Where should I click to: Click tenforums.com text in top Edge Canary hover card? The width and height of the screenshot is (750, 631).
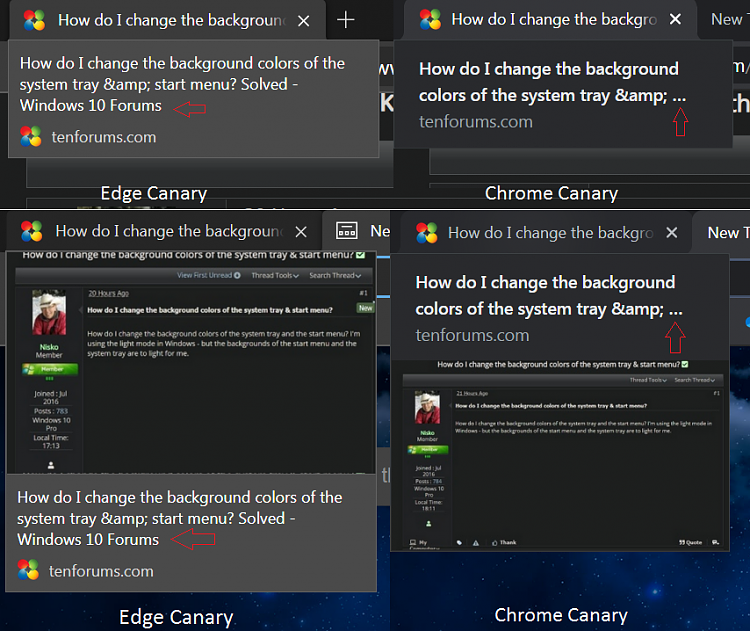pyautogui.click(x=104, y=137)
